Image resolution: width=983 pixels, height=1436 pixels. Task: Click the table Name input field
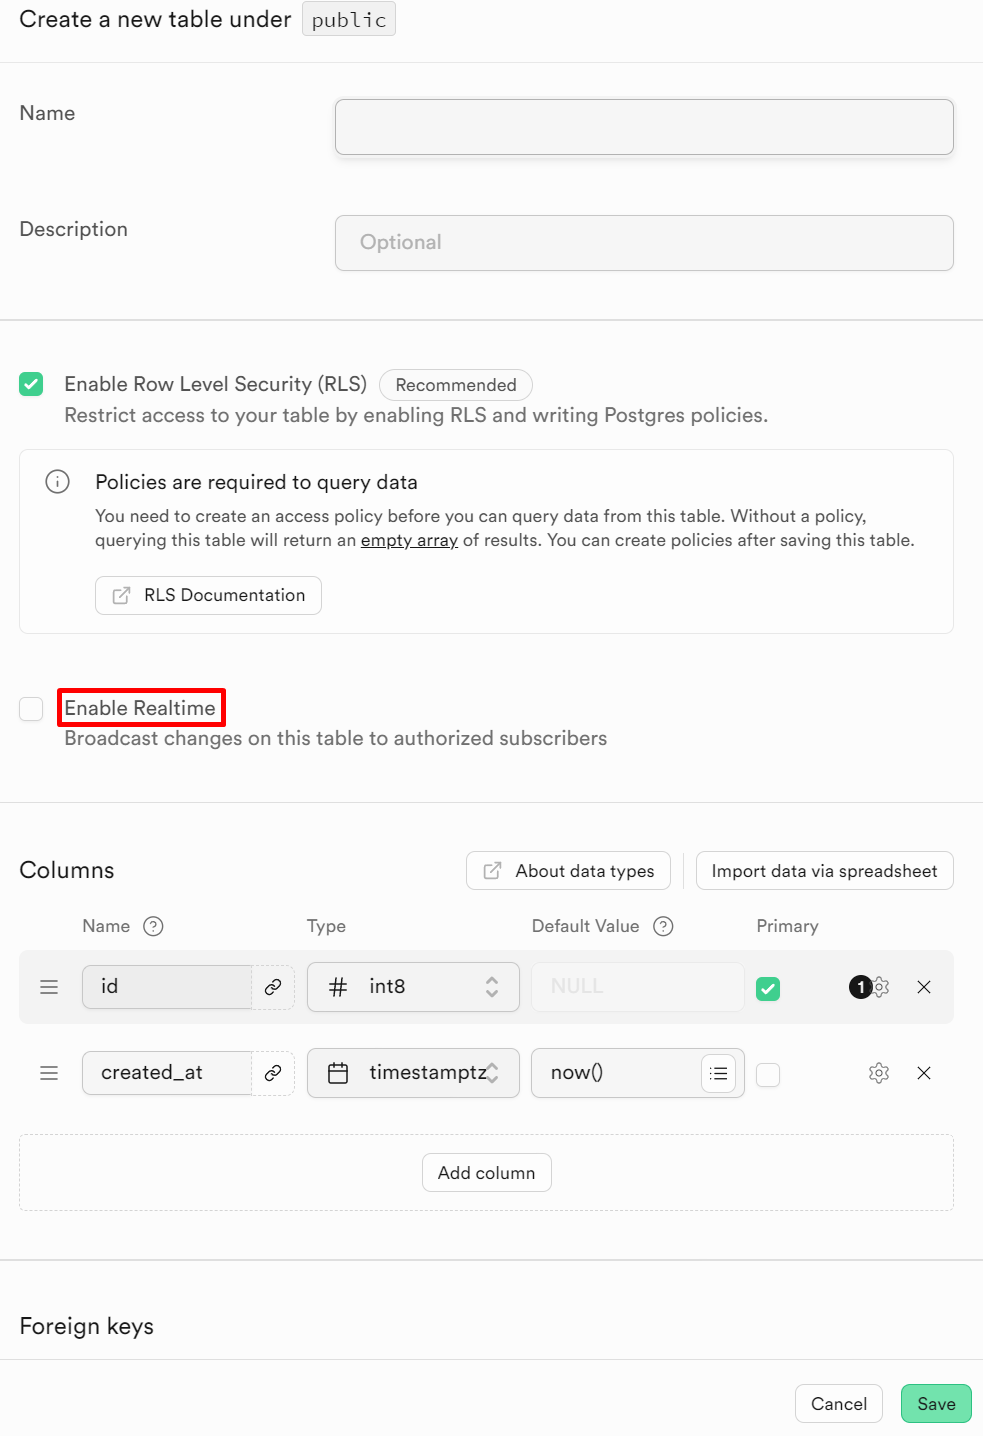(644, 127)
